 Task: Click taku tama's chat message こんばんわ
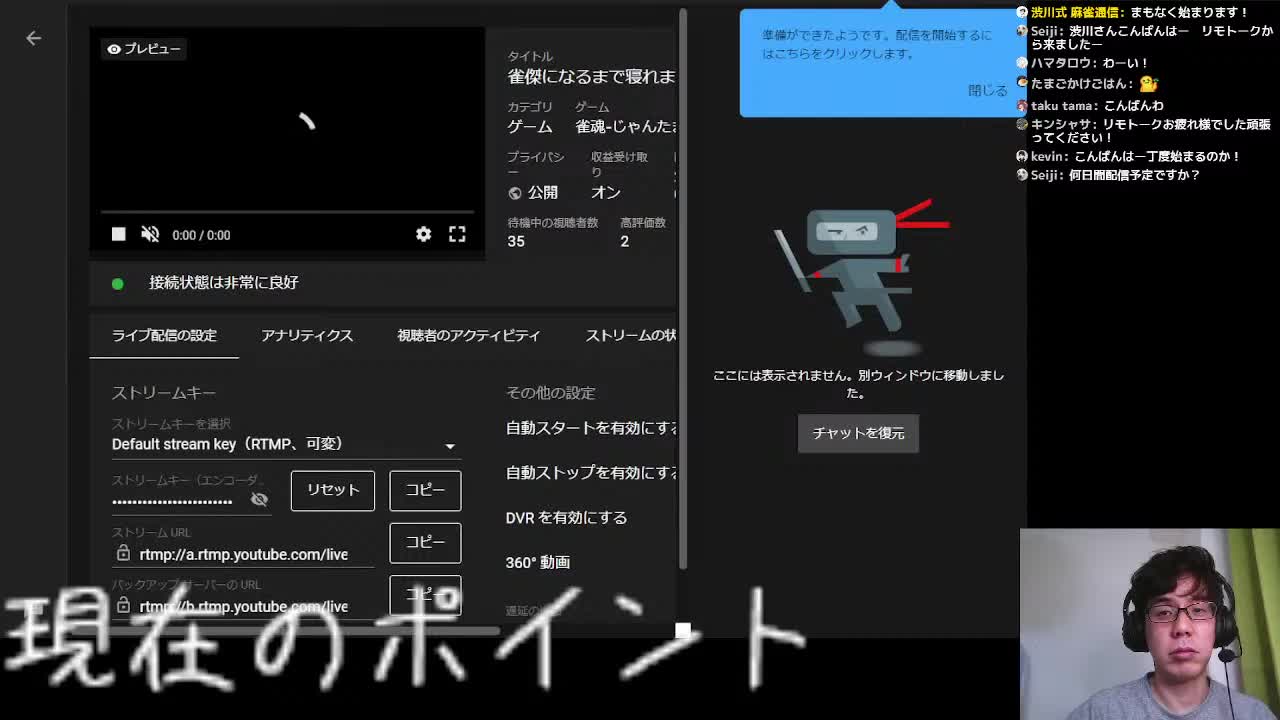(1133, 106)
